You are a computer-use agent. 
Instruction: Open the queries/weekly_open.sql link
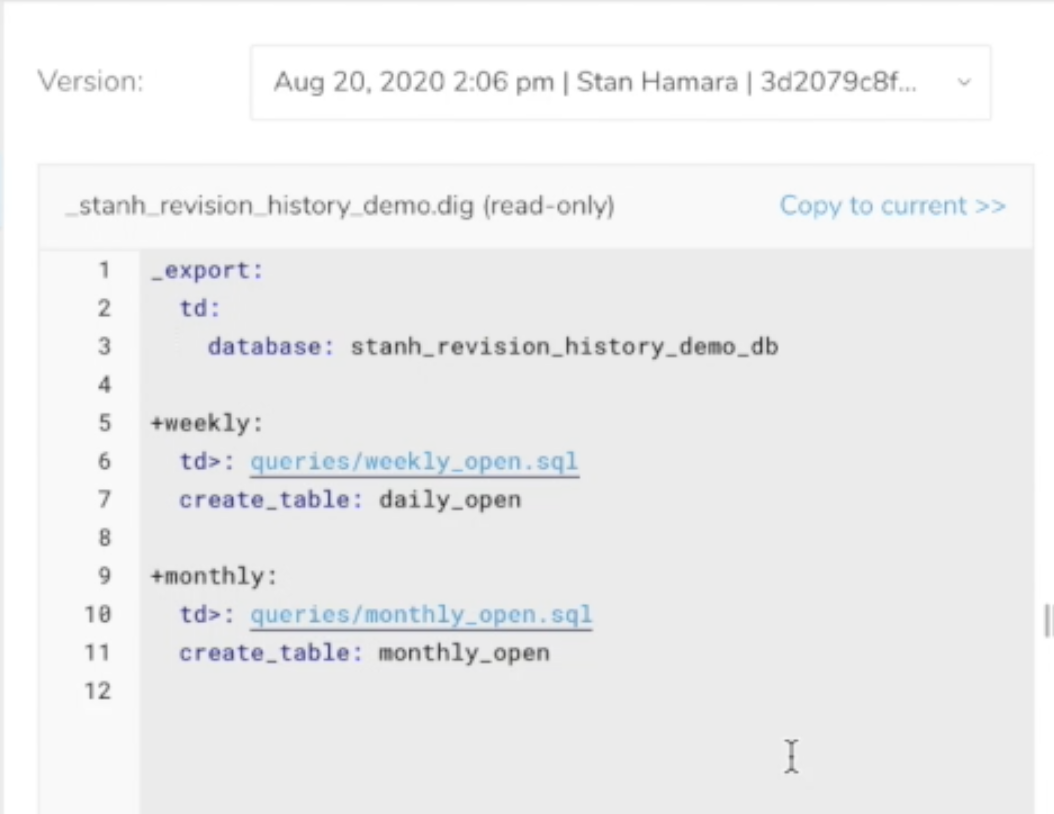coord(414,462)
